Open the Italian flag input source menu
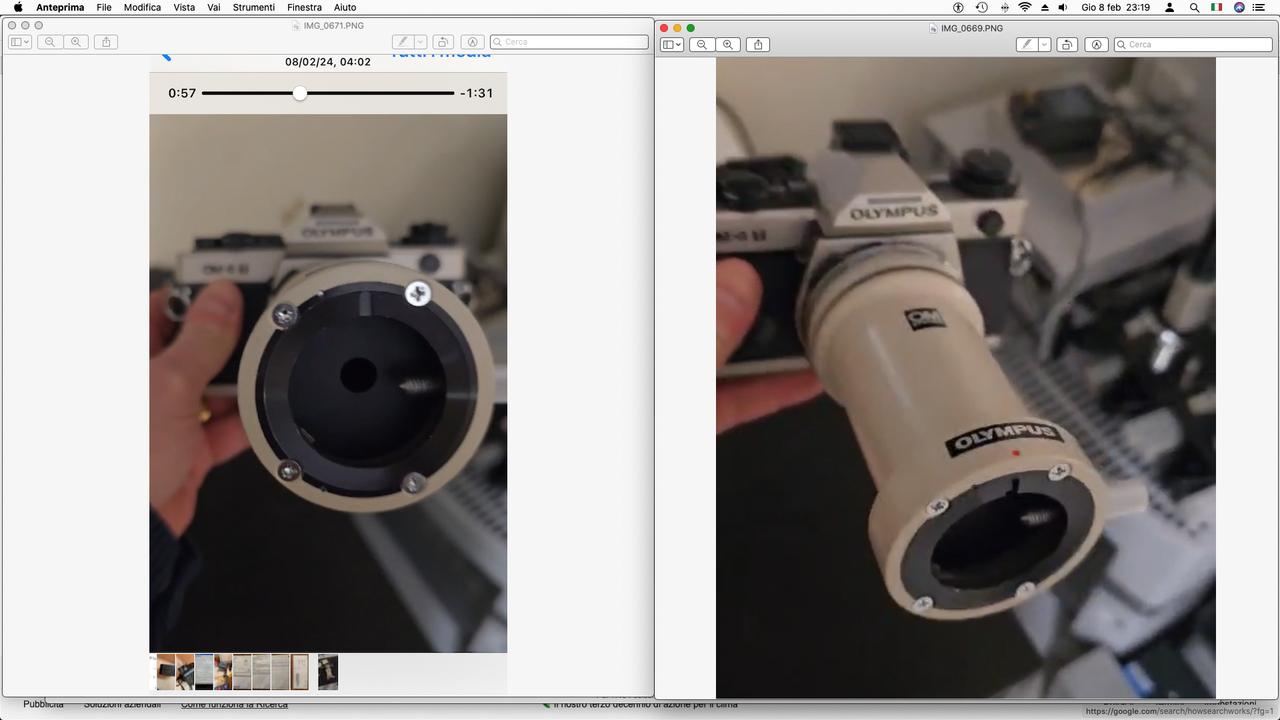Viewport: 1280px width, 720px height. [1217, 7]
